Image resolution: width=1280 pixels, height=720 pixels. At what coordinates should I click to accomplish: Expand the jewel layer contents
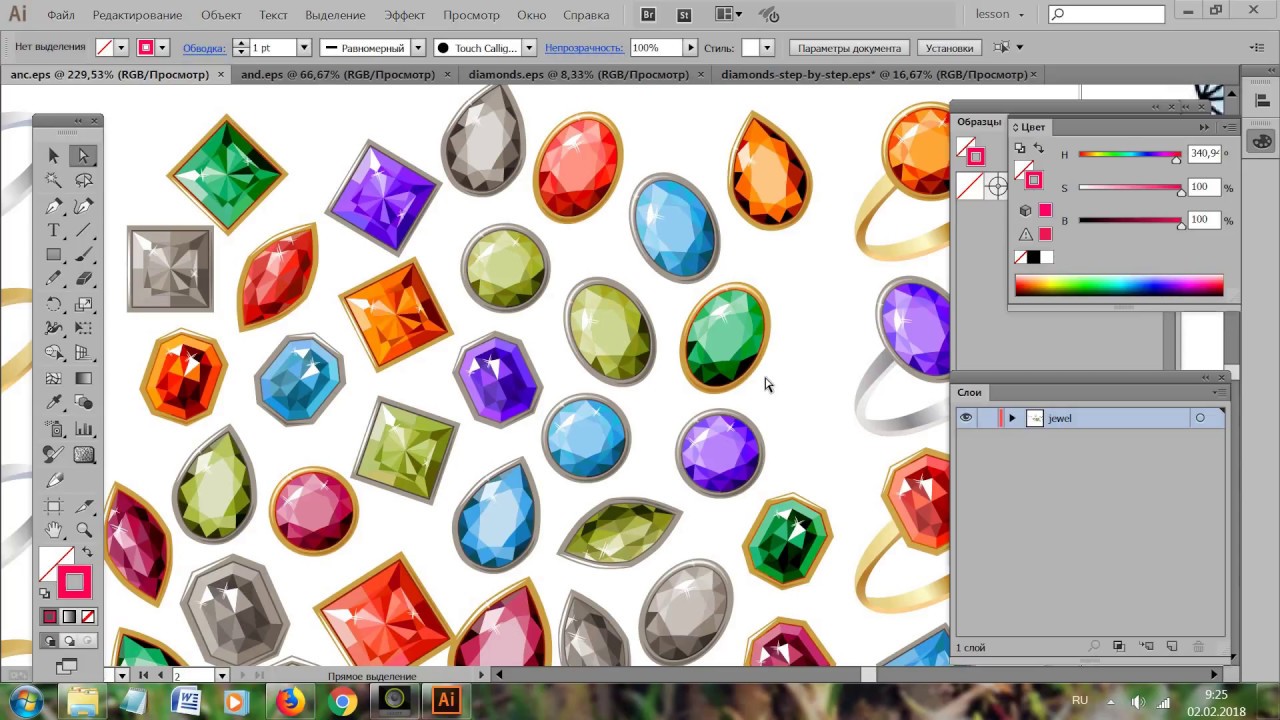(x=1012, y=418)
